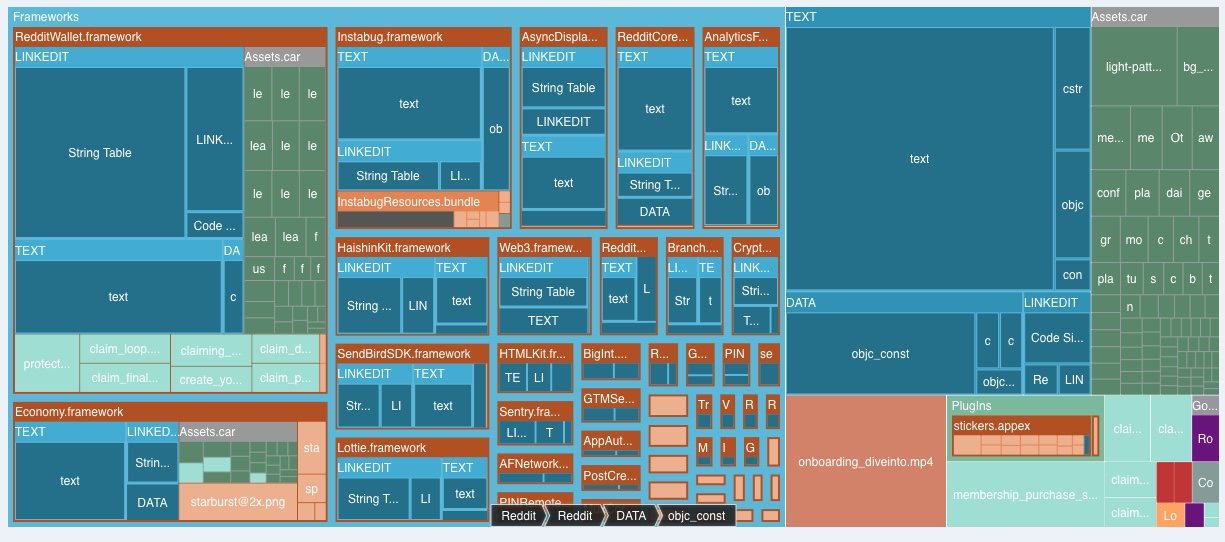Select the cstr block in TEXT
Screen dimensions: 1225x542
pyautogui.click(x=1072, y=88)
